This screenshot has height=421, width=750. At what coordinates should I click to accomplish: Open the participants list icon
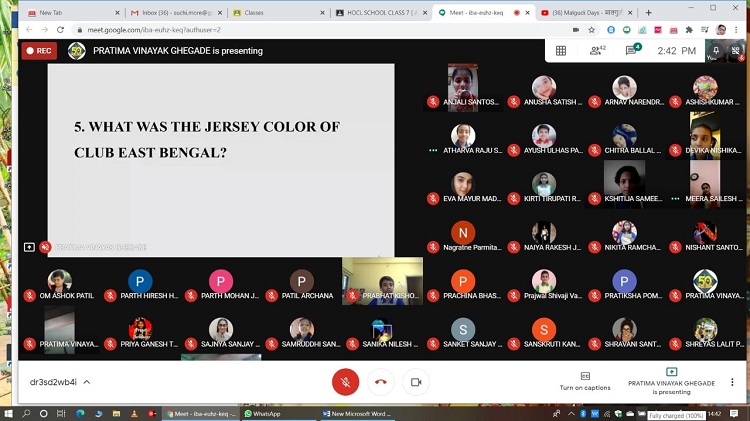coord(597,50)
